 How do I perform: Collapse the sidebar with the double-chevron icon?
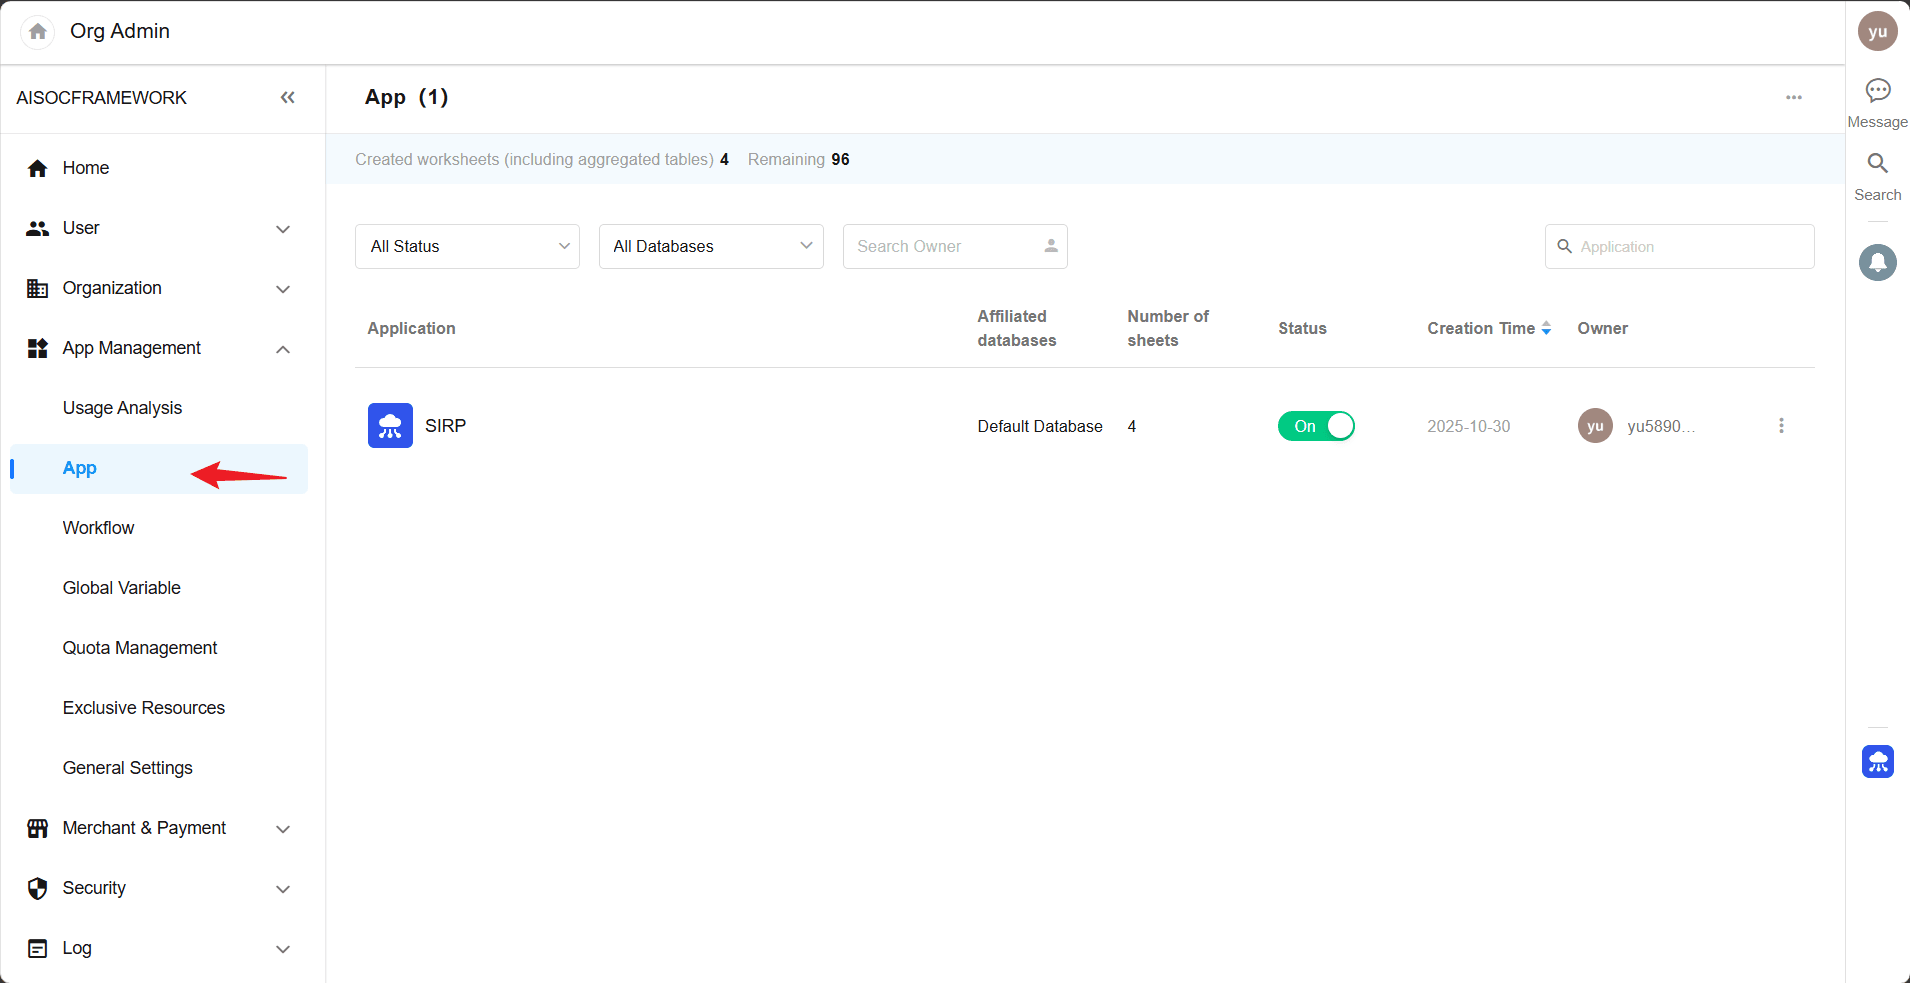point(287,98)
